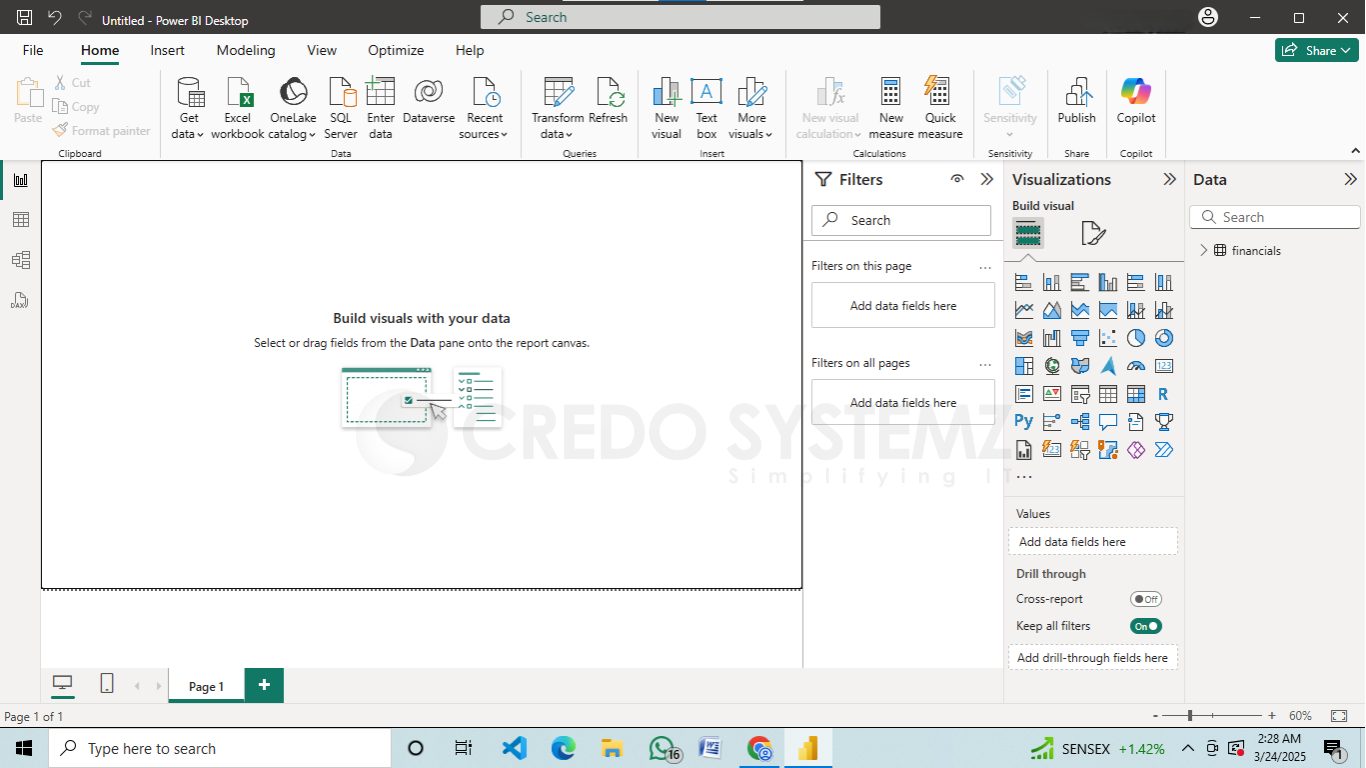Screen dimensions: 1366x768
Task: Open the View ribbon tab
Action: 322,50
